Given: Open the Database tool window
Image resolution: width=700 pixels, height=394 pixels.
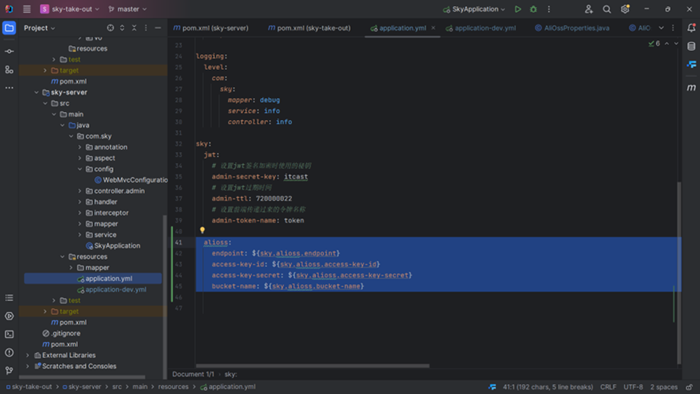Looking at the screenshot, I should click(x=691, y=46).
